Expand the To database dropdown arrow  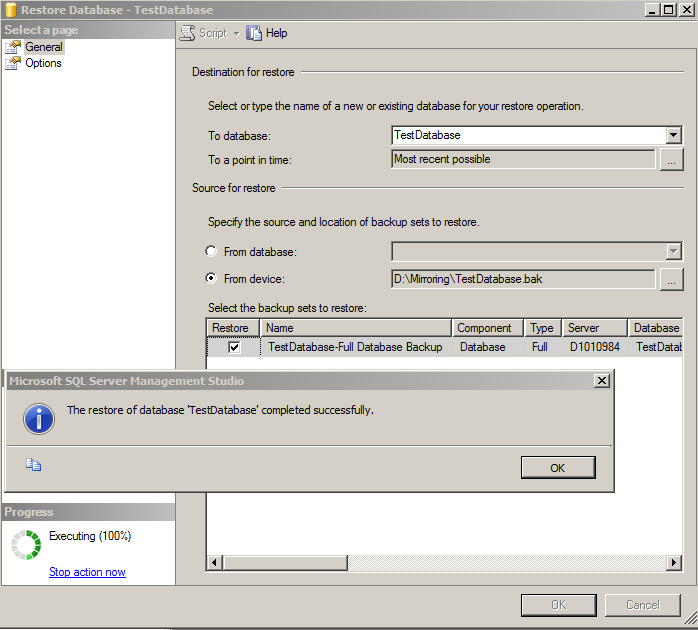(674, 135)
